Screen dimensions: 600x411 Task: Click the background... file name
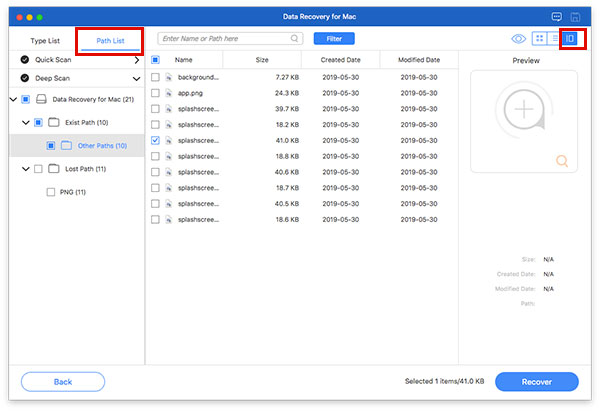(198, 77)
